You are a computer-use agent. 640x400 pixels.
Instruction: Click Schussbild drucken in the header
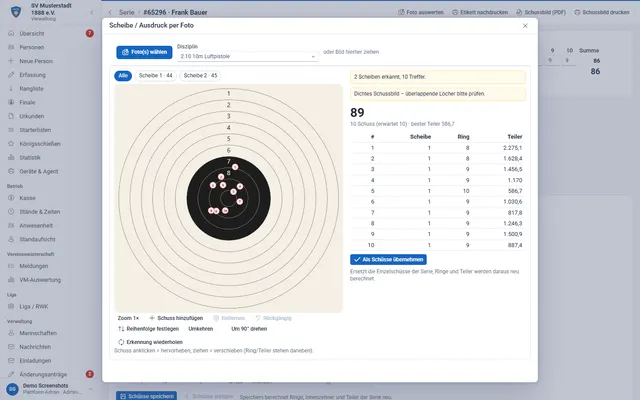click(x=602, y=12)
